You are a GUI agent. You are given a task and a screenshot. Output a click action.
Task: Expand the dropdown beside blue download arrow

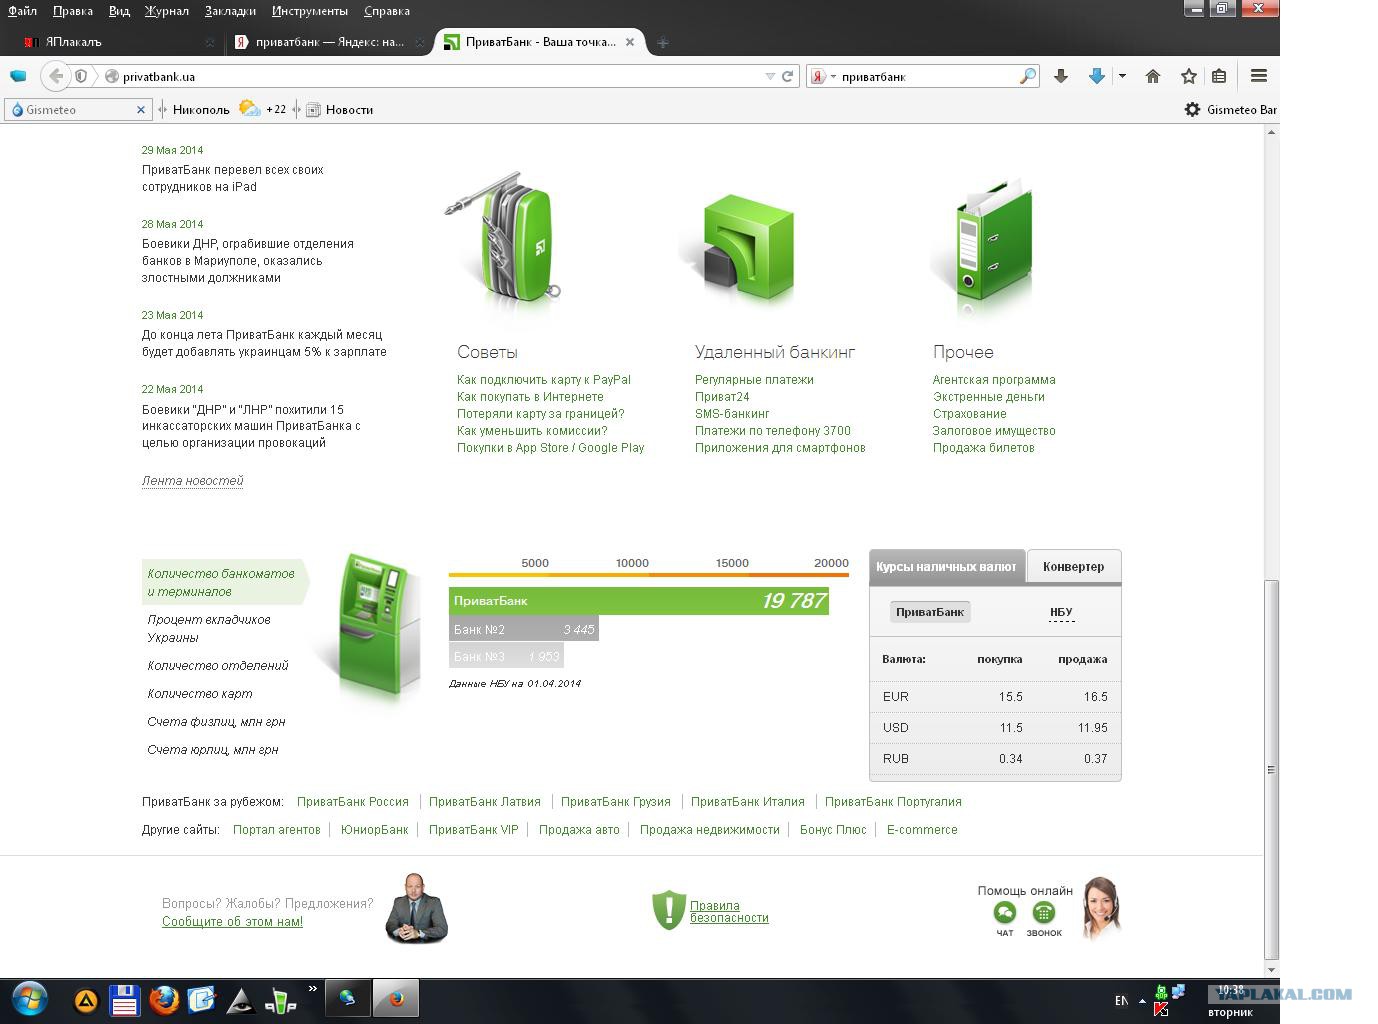(x=1122, y=76)
